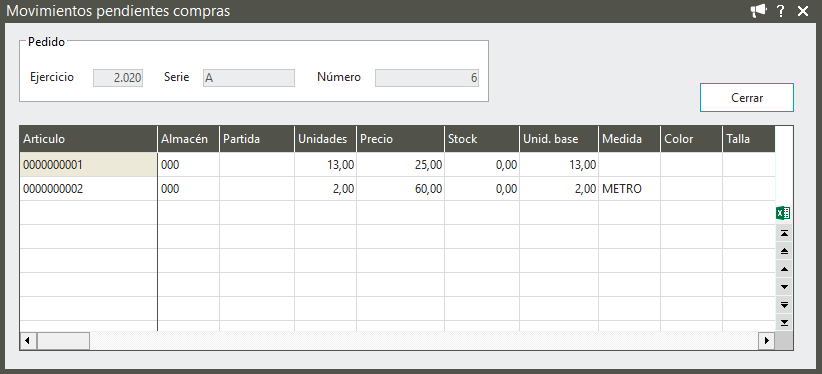
Task: Select Almacén 000 in row 0000000002
Action: [x=189, y=189]
